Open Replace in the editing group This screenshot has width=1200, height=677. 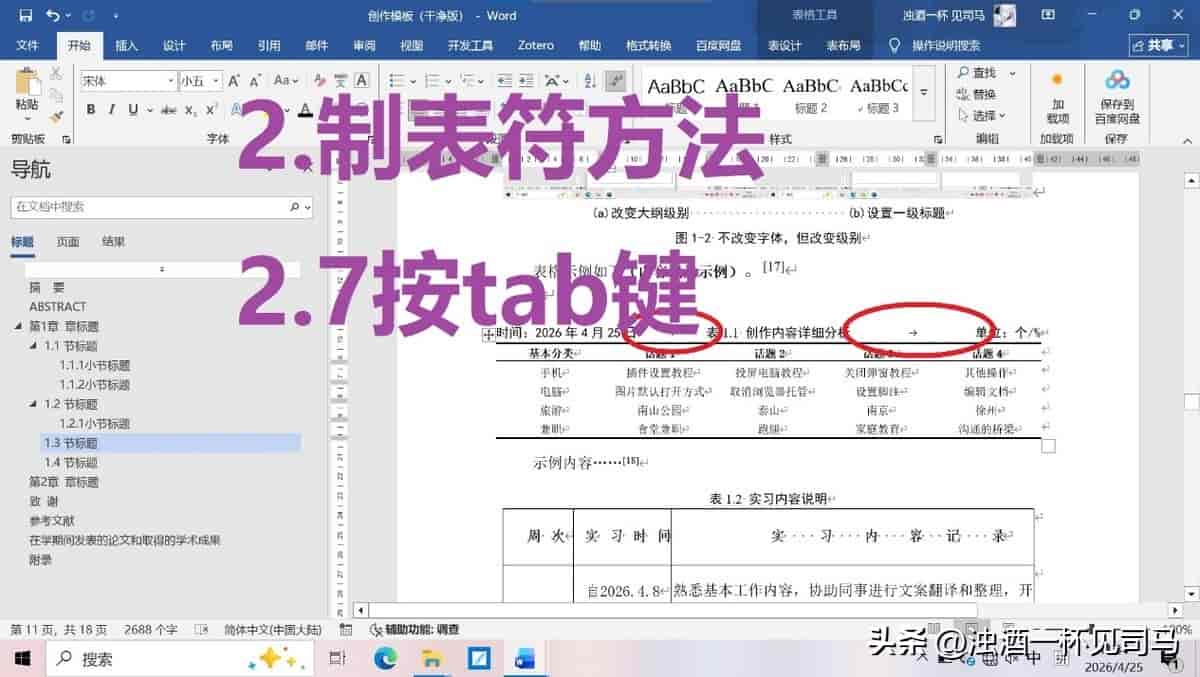976,94
